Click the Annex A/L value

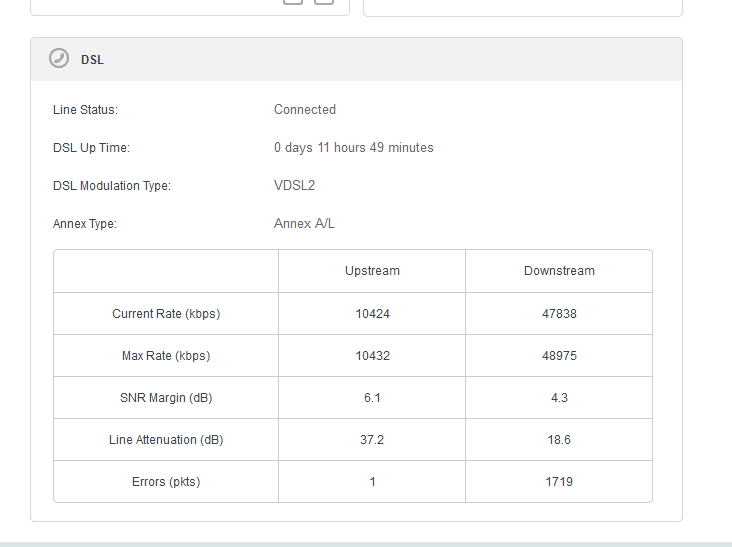304,224
